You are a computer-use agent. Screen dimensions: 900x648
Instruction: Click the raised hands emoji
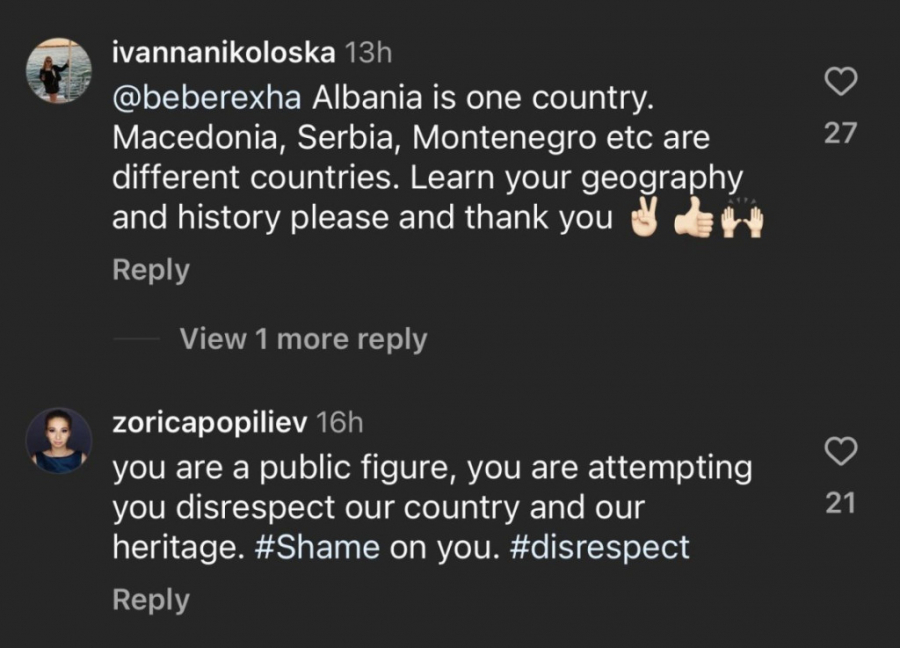tap(741, 219)
